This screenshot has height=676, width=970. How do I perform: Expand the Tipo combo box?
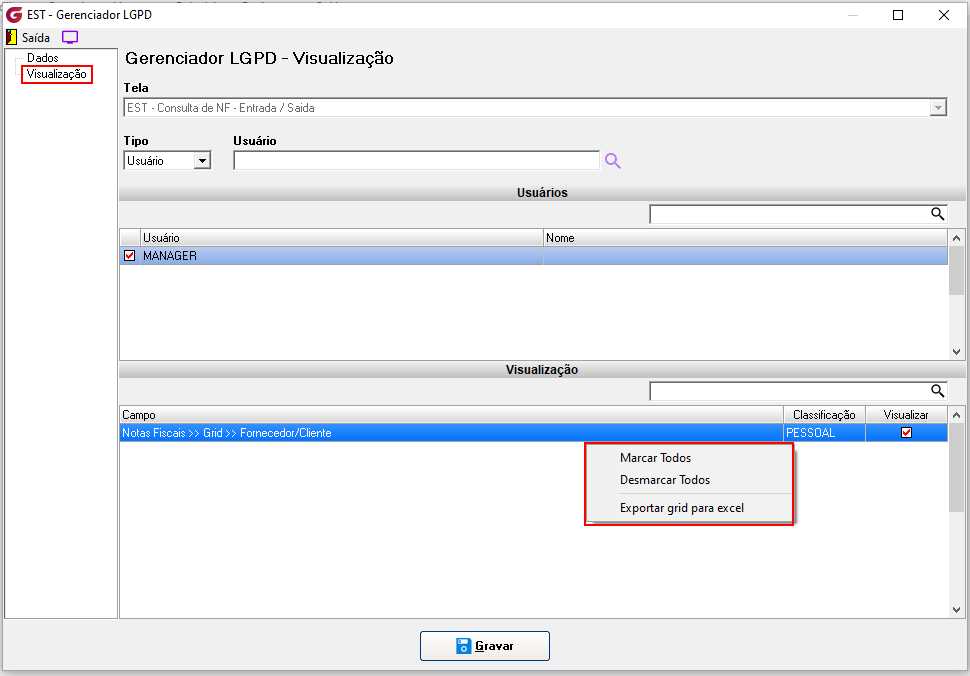pyautogui.click(x=202, y=161)
